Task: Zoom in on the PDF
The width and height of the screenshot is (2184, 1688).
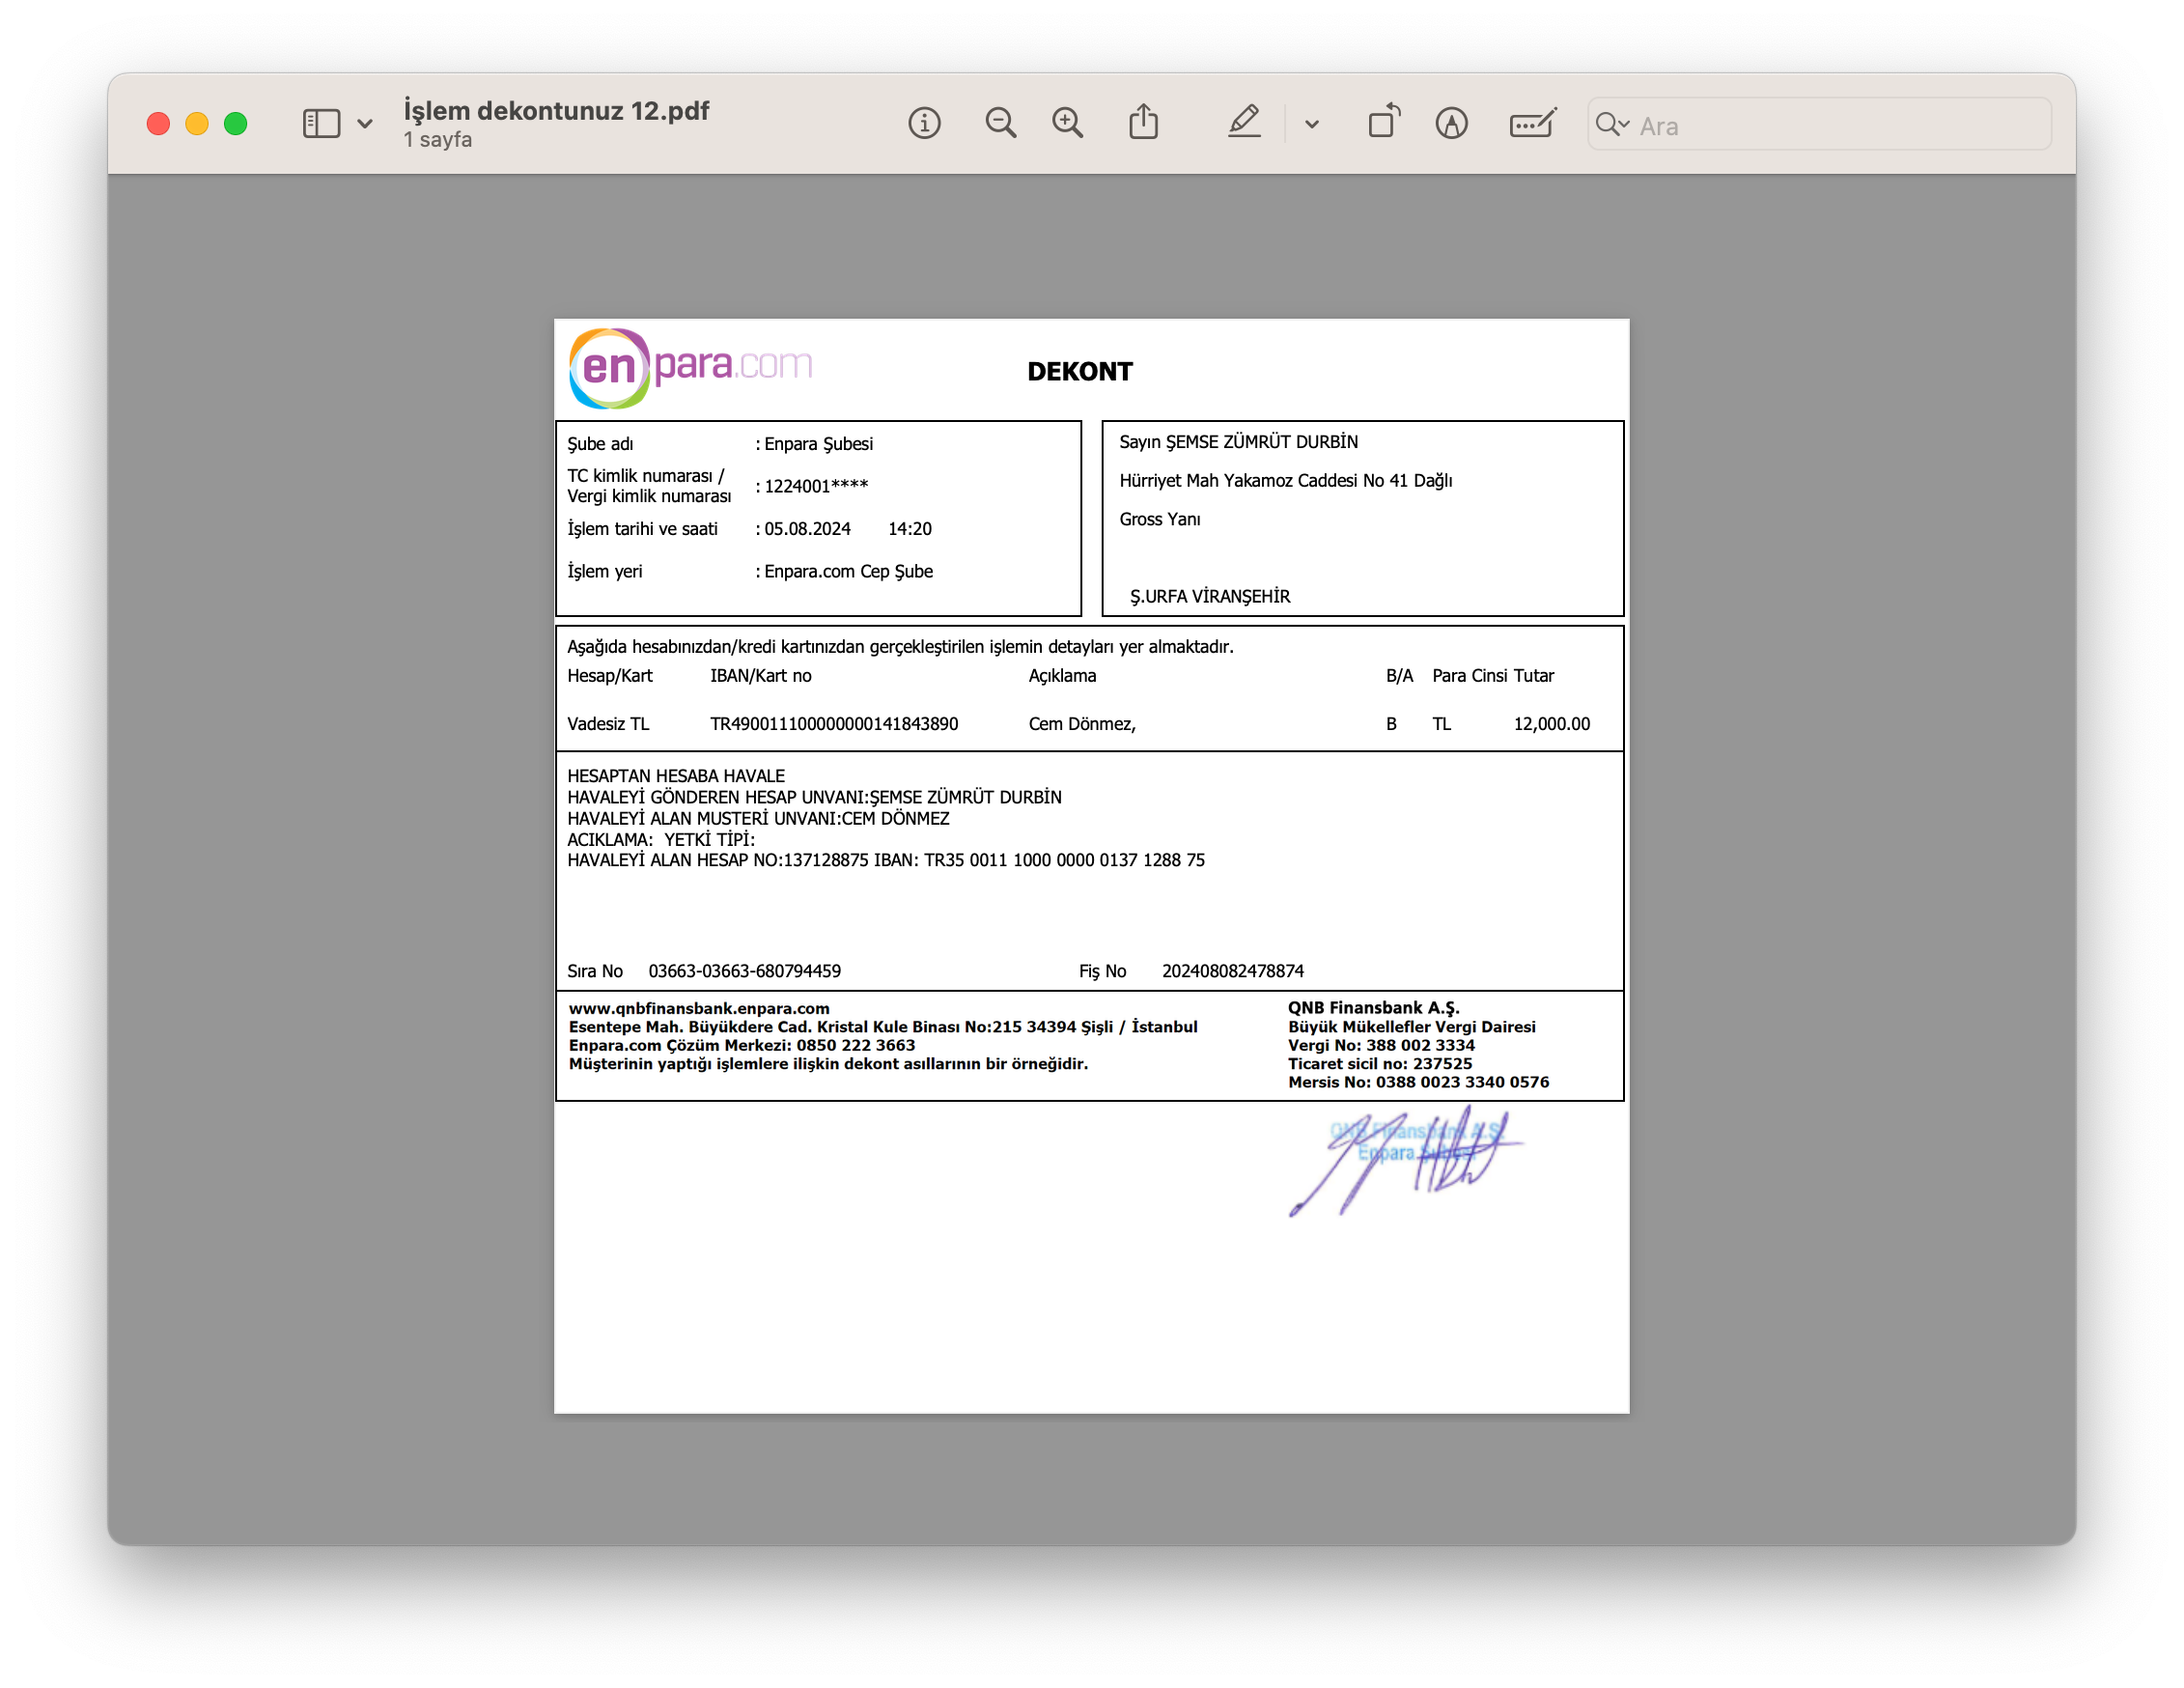Action: 1068,124
